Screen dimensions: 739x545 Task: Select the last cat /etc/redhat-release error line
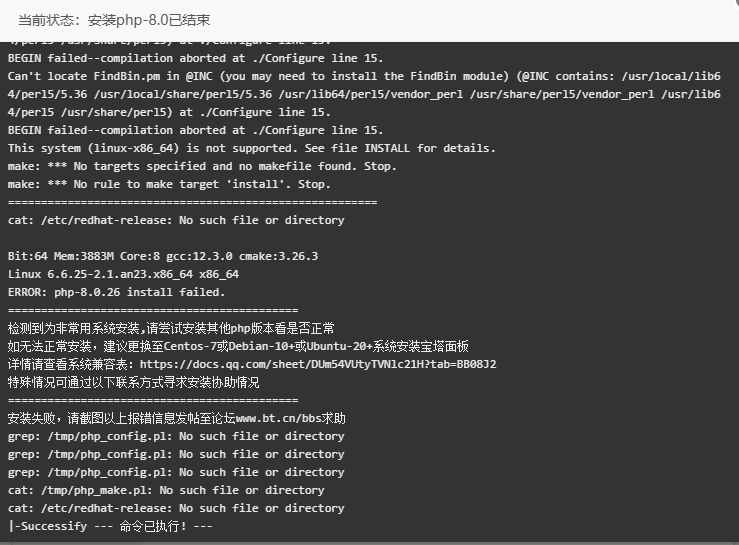click(x=176, y=508)
